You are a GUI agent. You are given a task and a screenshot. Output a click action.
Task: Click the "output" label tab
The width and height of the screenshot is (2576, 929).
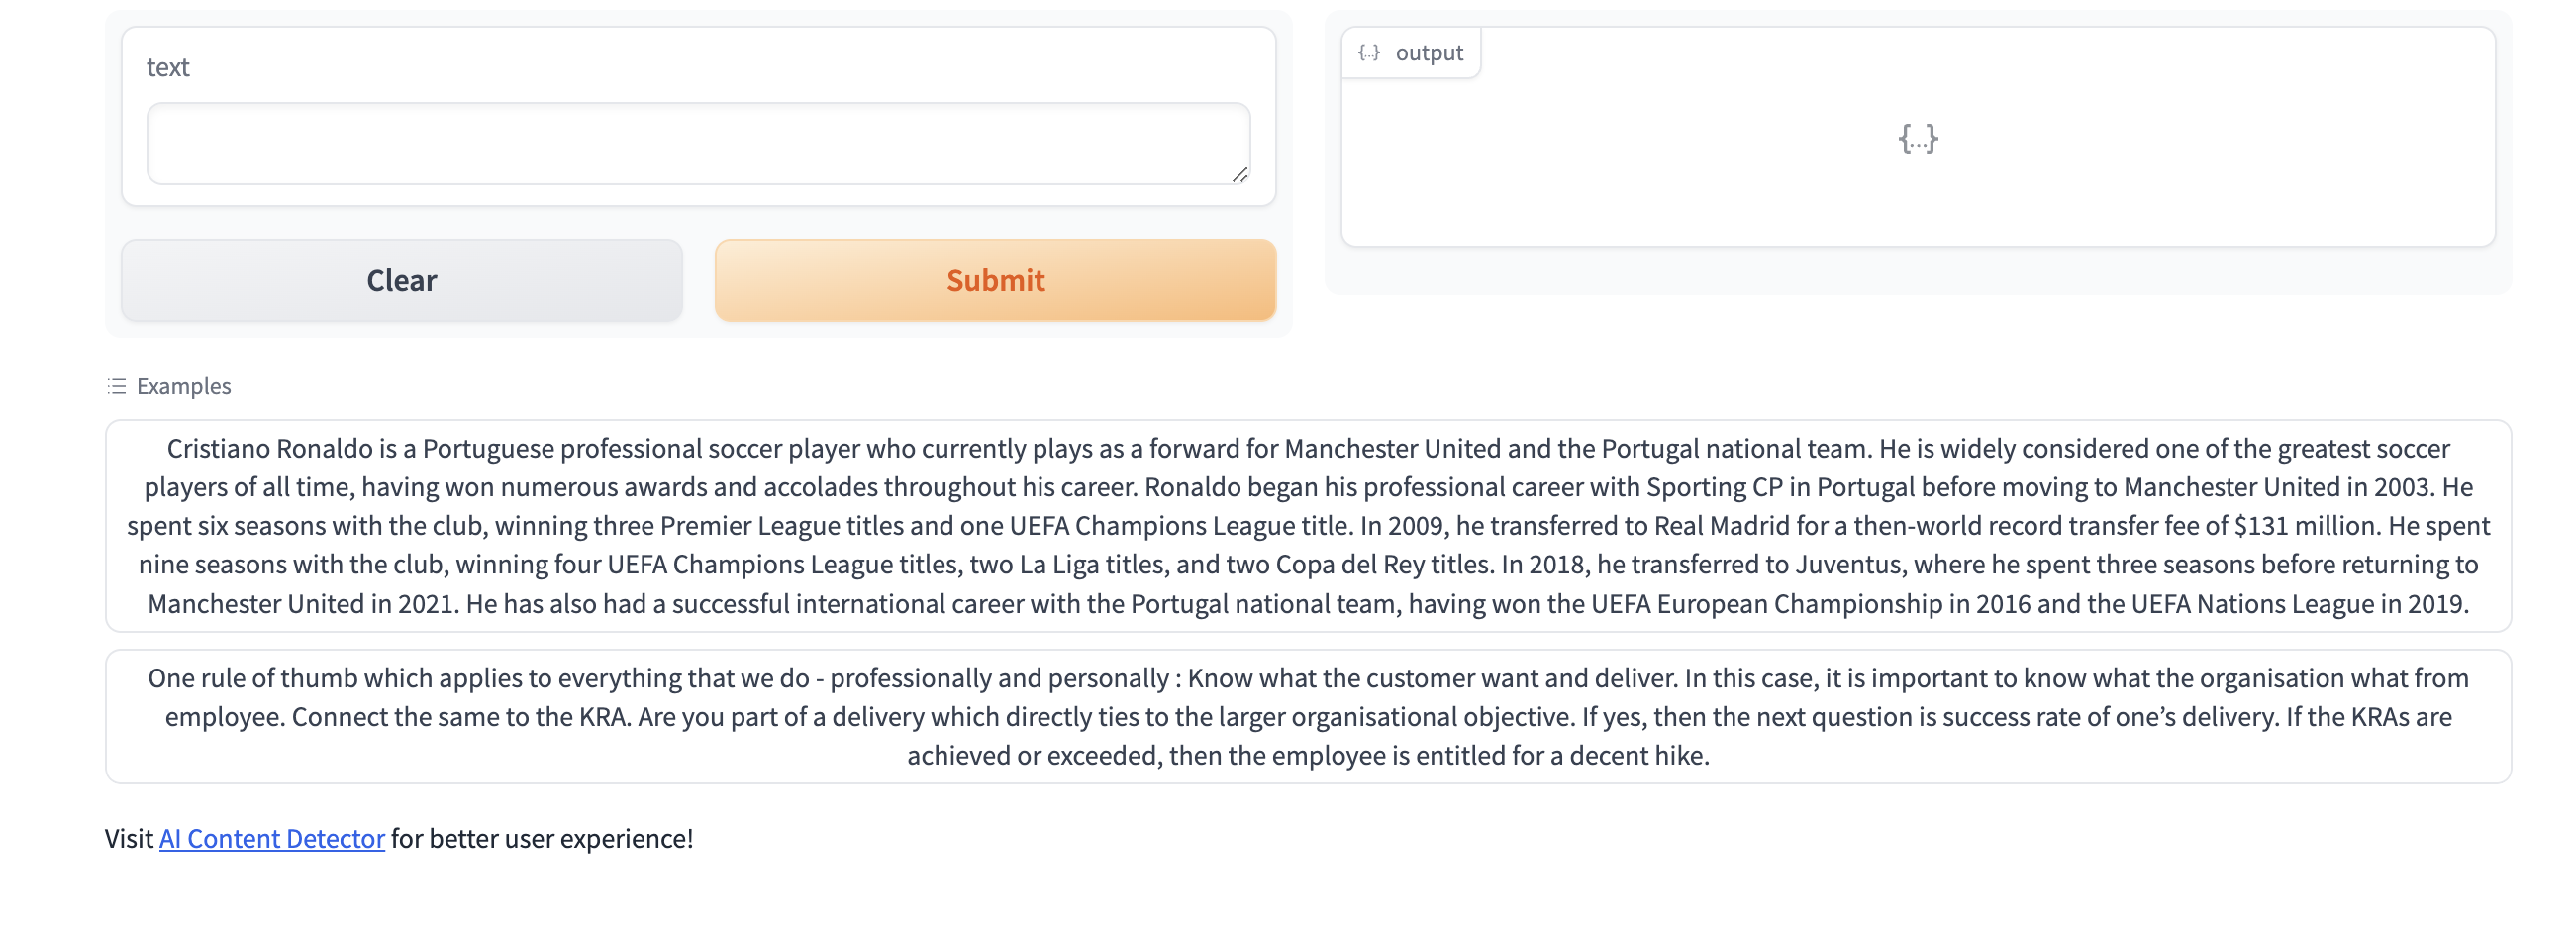[1428, 53]
